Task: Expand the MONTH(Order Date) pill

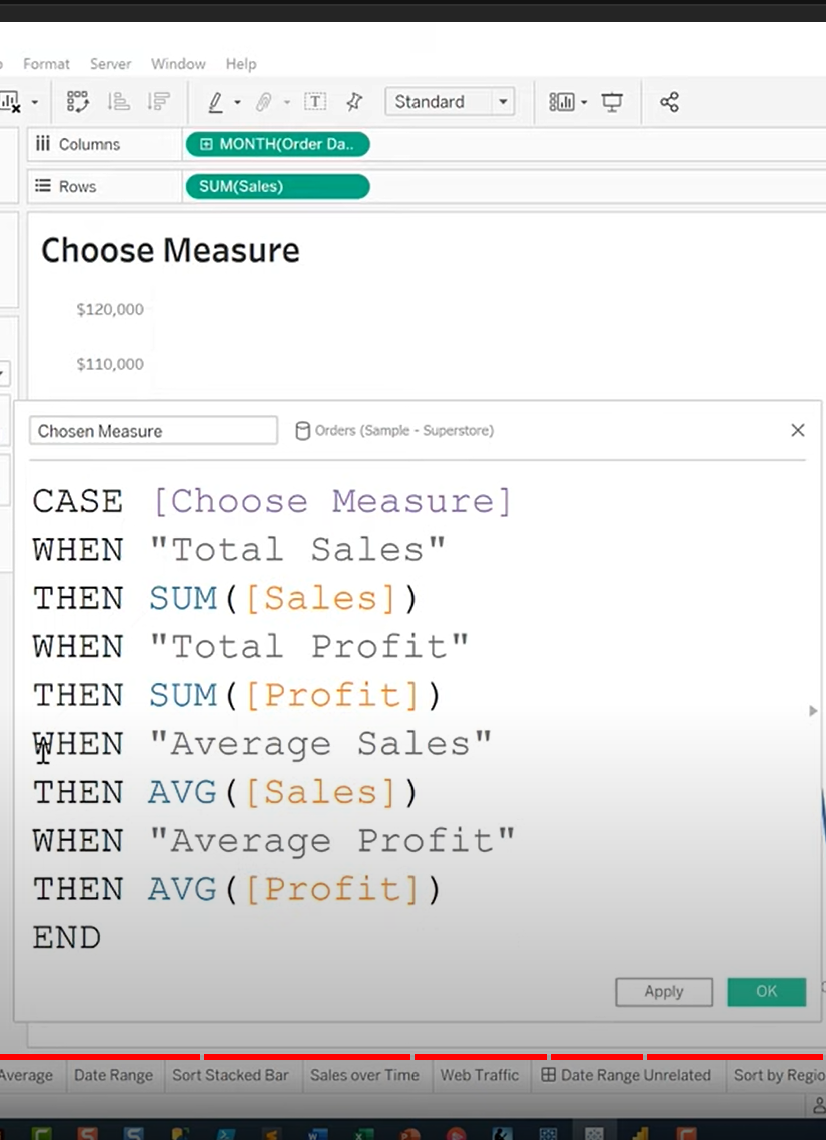Action: [x=207, y=144]
